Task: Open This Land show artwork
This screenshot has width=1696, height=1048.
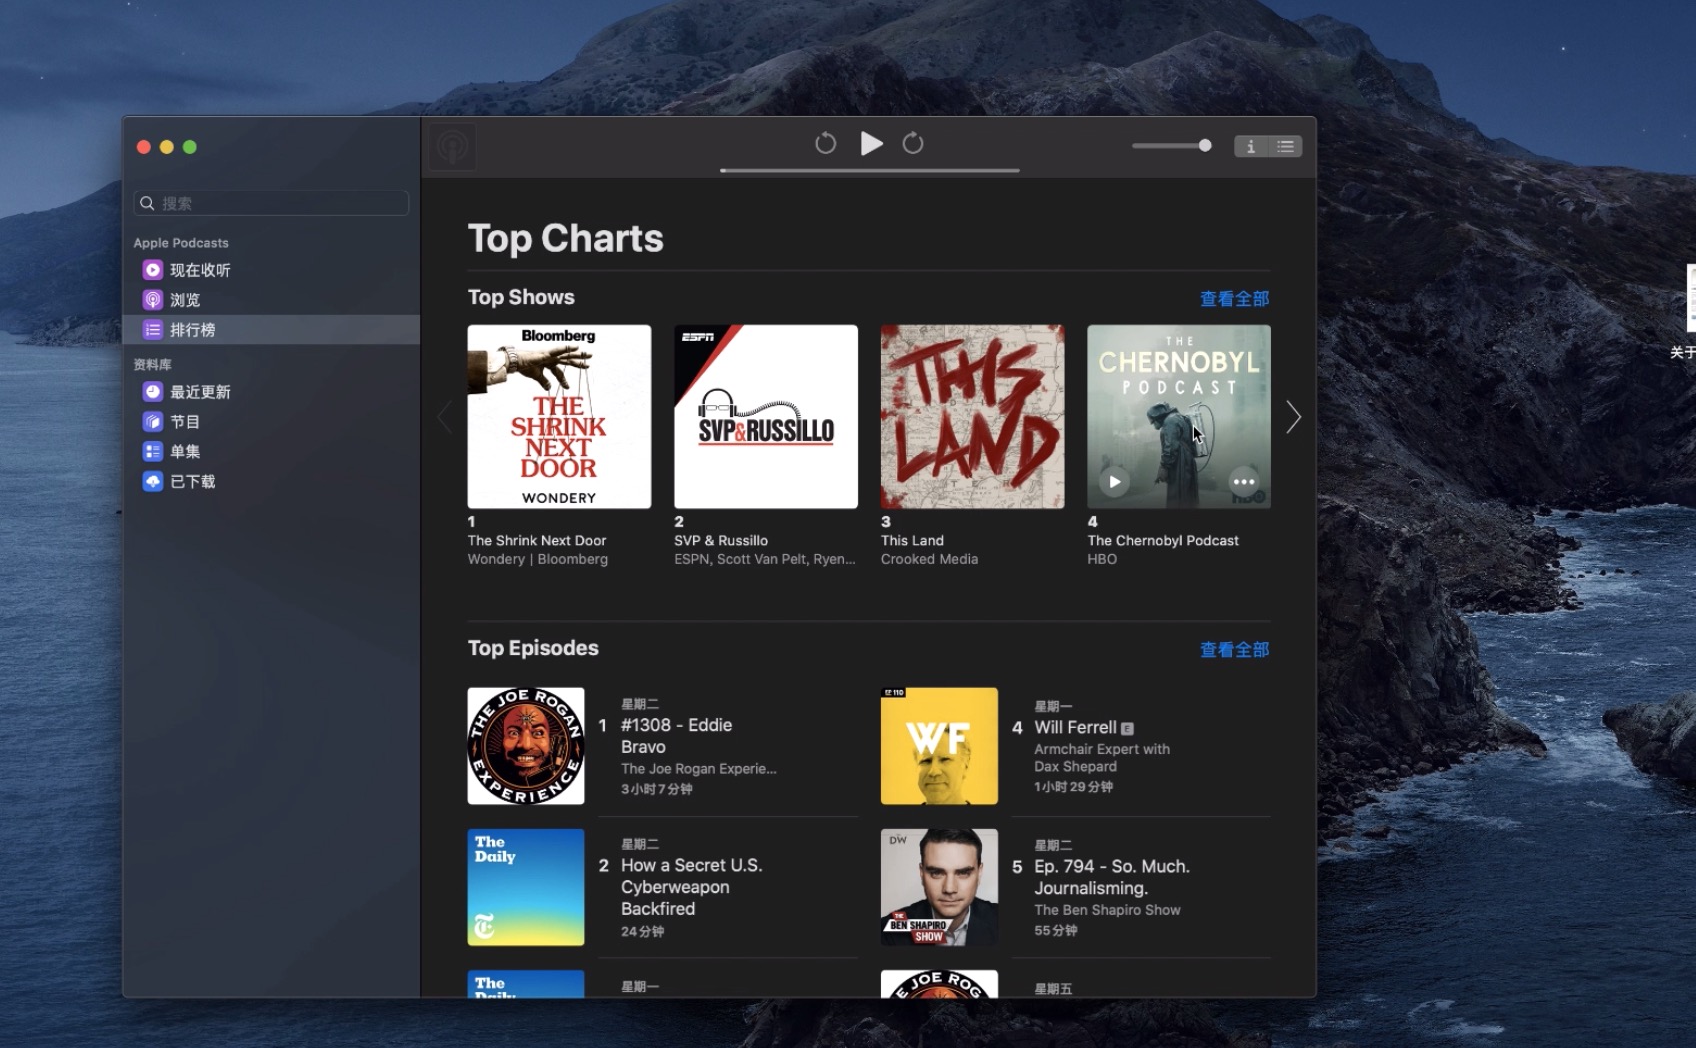Action: pyautogui.click(x=972, y=416)
